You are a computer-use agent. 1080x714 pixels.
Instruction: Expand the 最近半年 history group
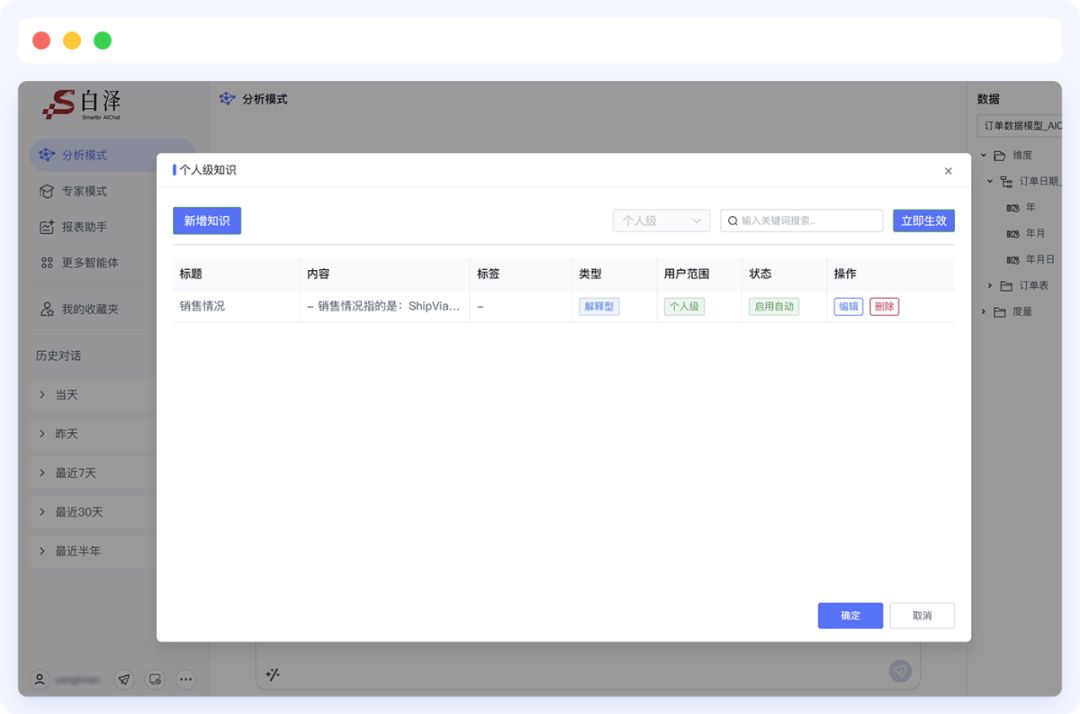click(93, 551)
